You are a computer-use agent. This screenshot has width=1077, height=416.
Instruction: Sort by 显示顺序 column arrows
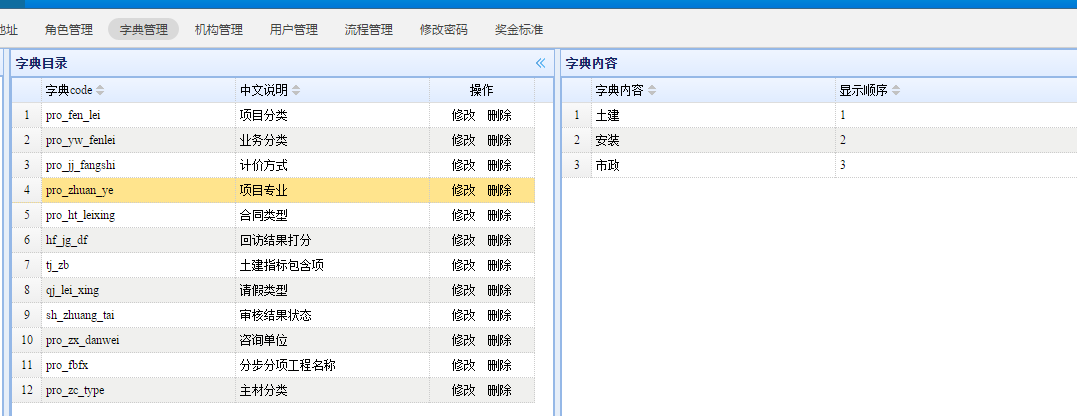(x=896, y=91)
